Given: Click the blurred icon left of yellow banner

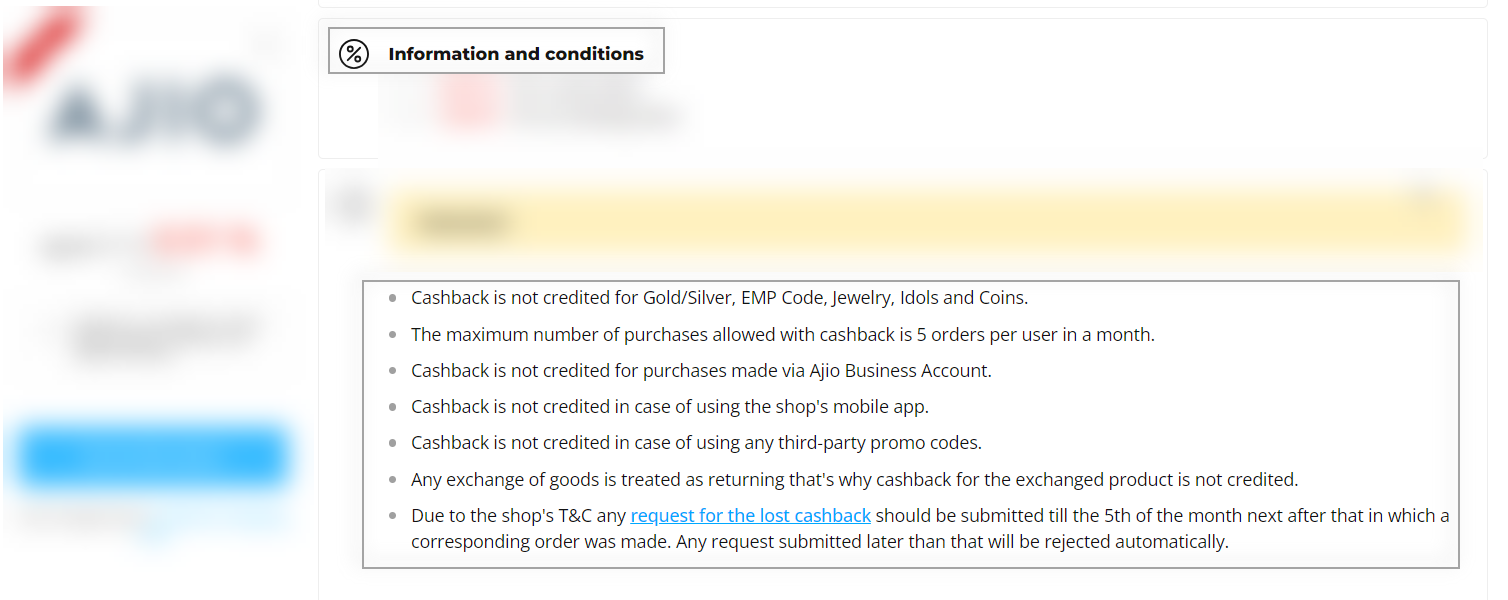Looking at the screenshot, I should coord(352,204).
